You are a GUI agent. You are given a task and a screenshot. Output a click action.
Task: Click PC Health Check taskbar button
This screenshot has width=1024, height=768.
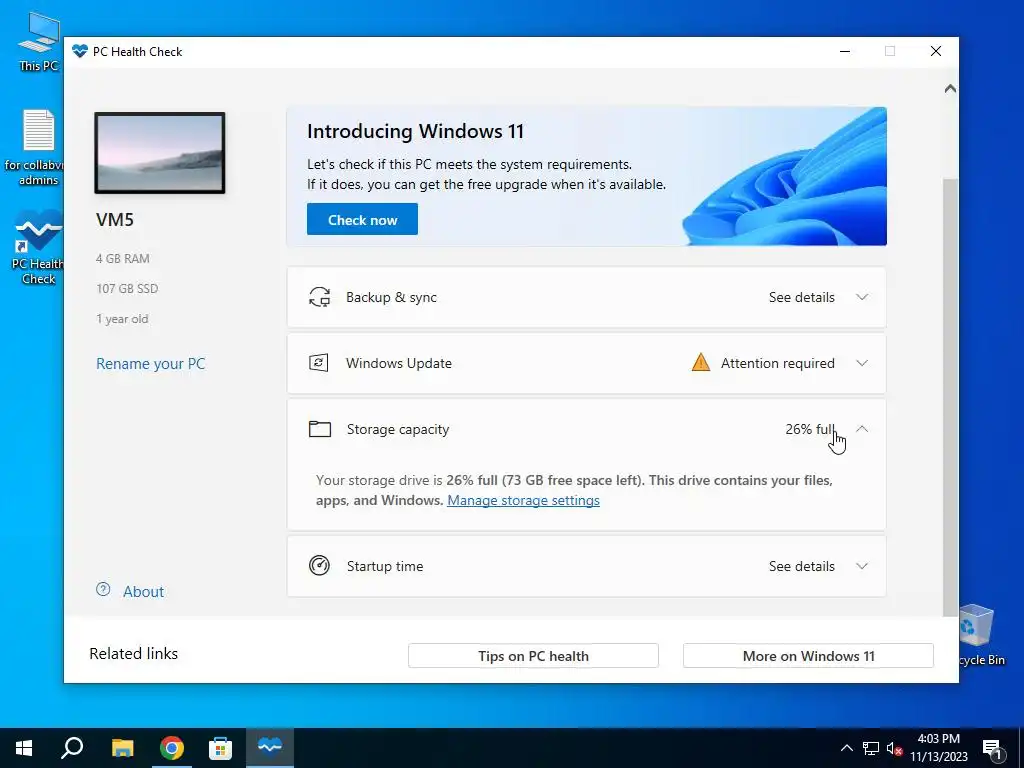(270, 748)
